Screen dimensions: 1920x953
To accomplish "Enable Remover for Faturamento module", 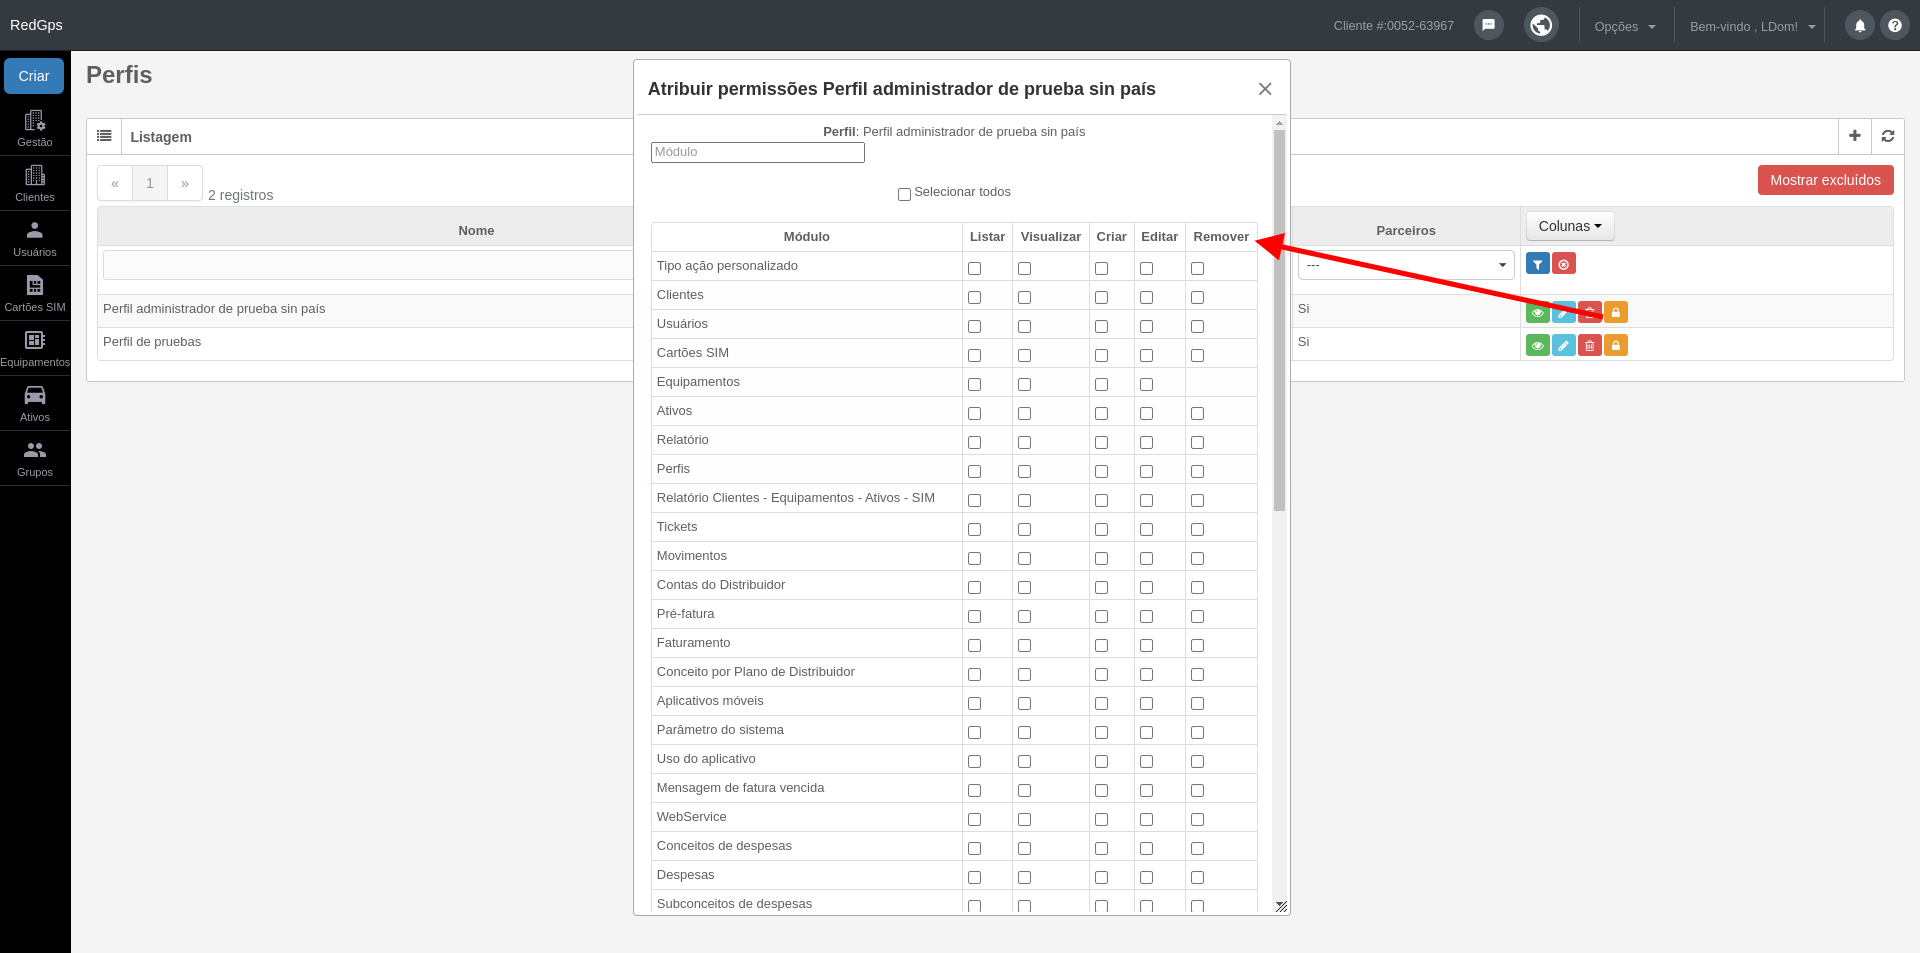I will tap(1197, 645).
